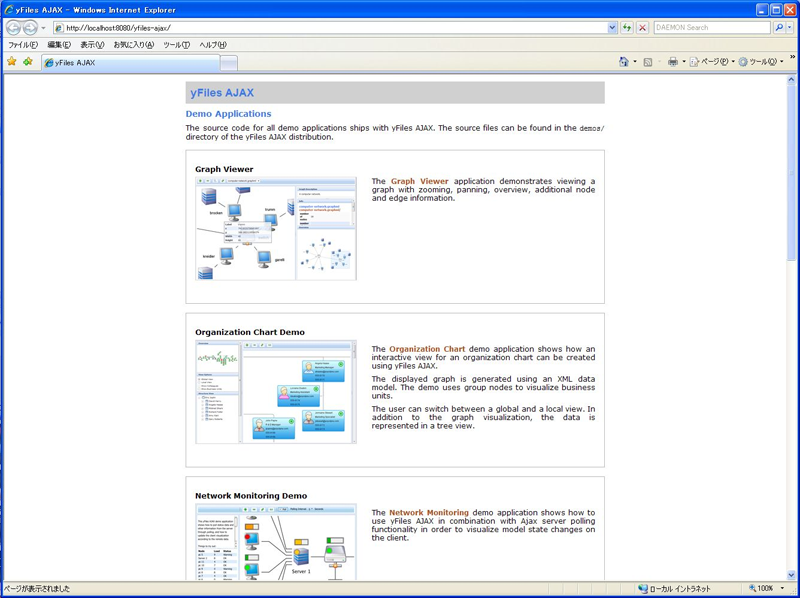Expand the address bar URL dropdown
The width and height of the screenshot is (800, 598).
tap(612, 28)
